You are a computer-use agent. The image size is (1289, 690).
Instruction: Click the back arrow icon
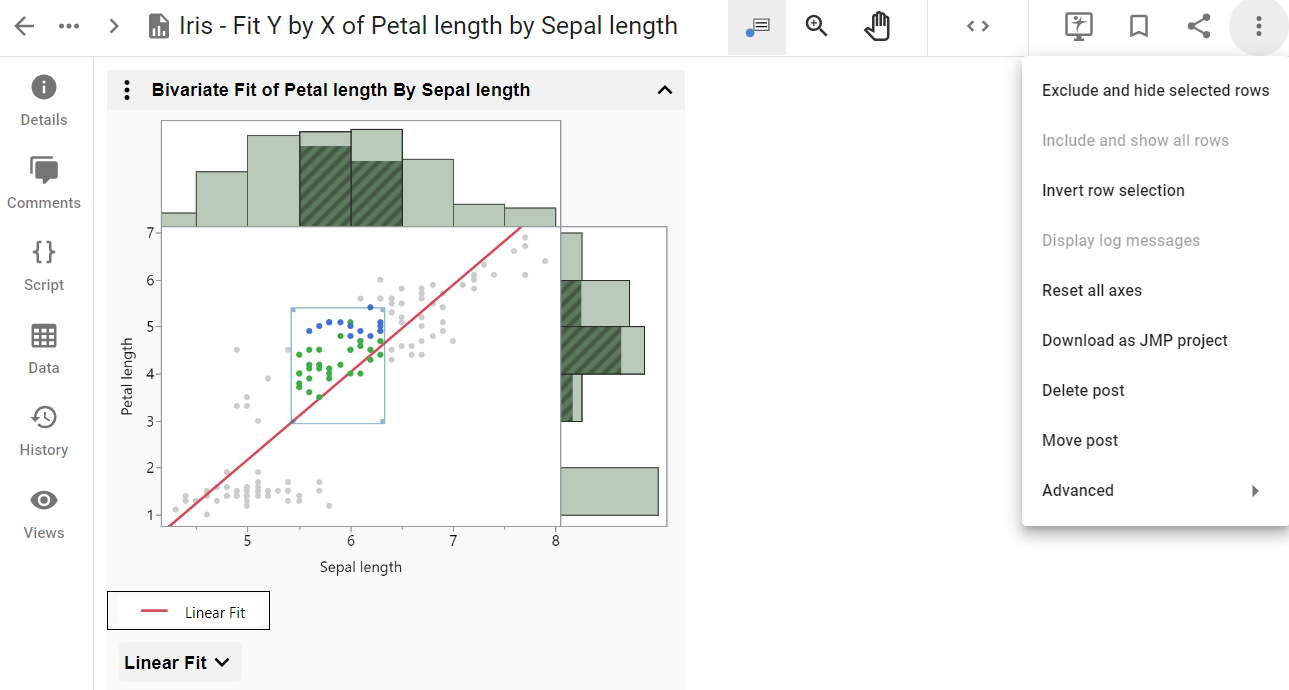click(x=25, y=27)
